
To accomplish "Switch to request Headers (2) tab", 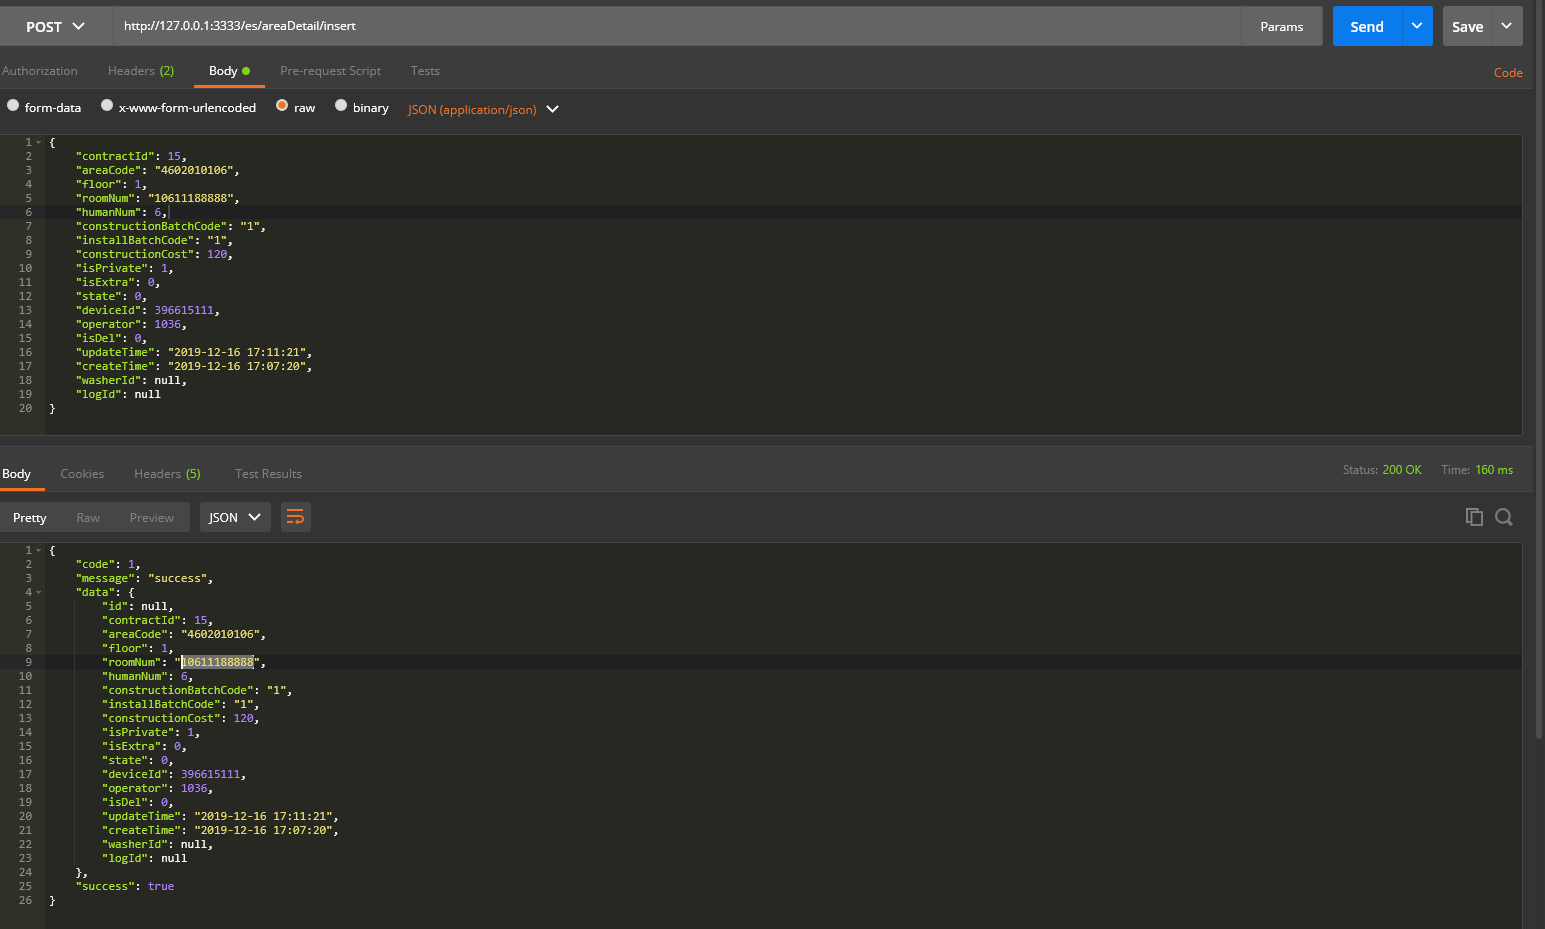I will (x=141, y=71).
